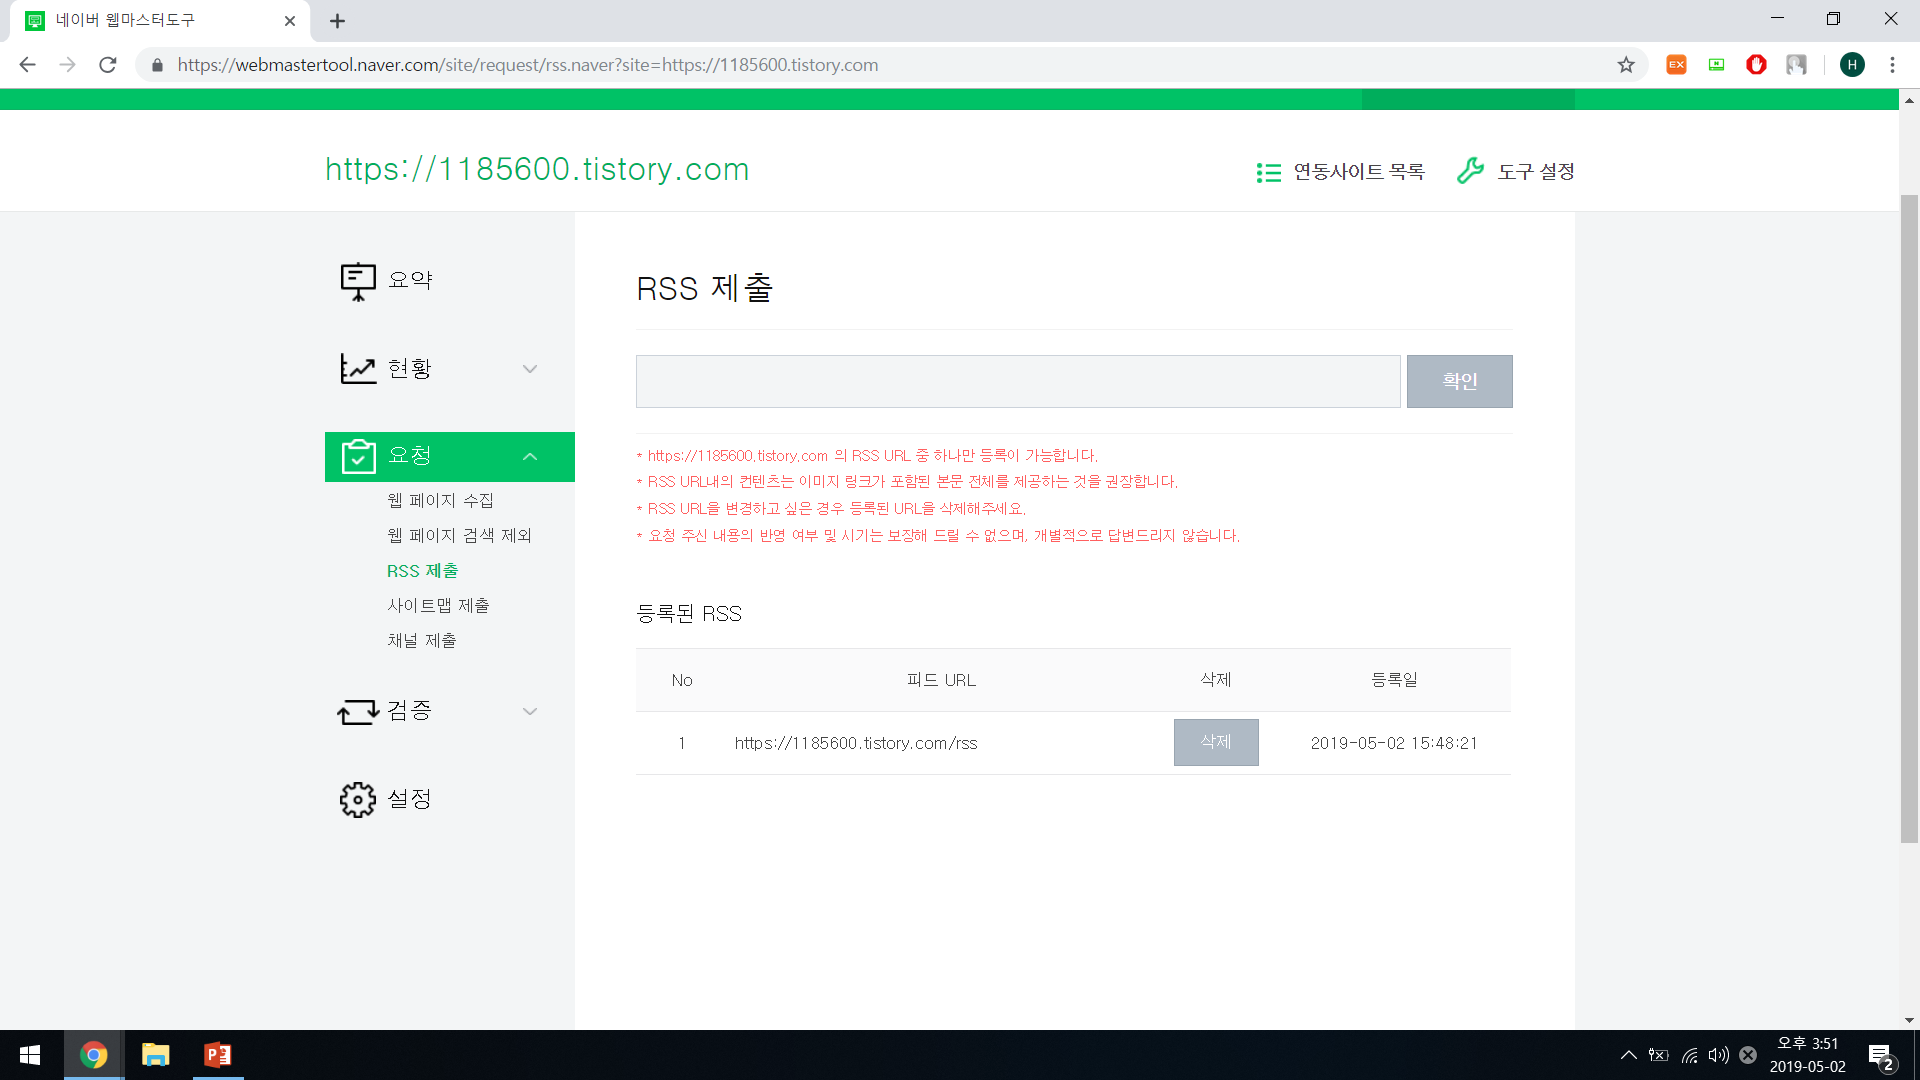Expand the 현황 menu chevron

click(x=530, y=369)
